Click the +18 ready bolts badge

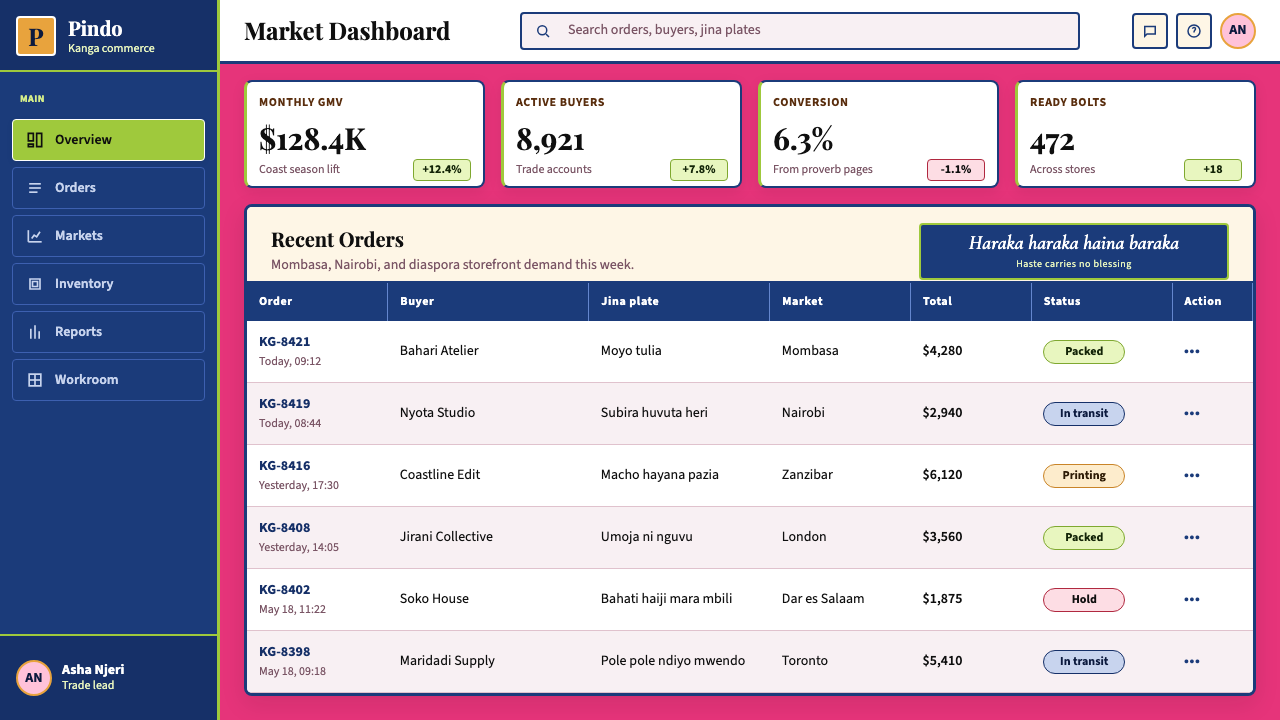tap(1213, 170)
